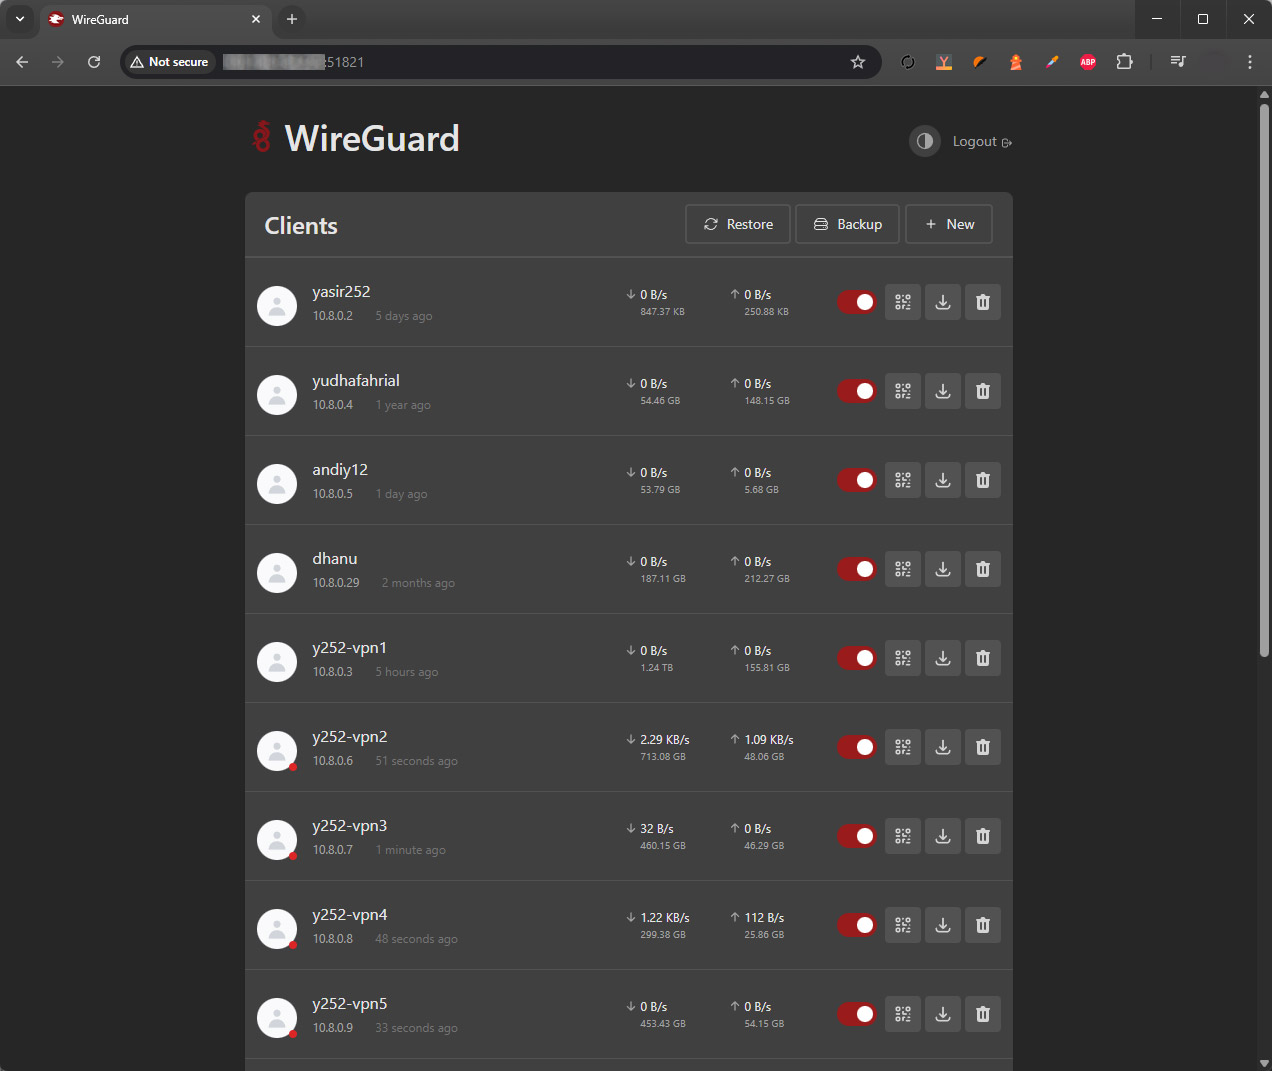Close the WireGuard browser tab
The image size is (1272, 1071).
coord(256,19)
